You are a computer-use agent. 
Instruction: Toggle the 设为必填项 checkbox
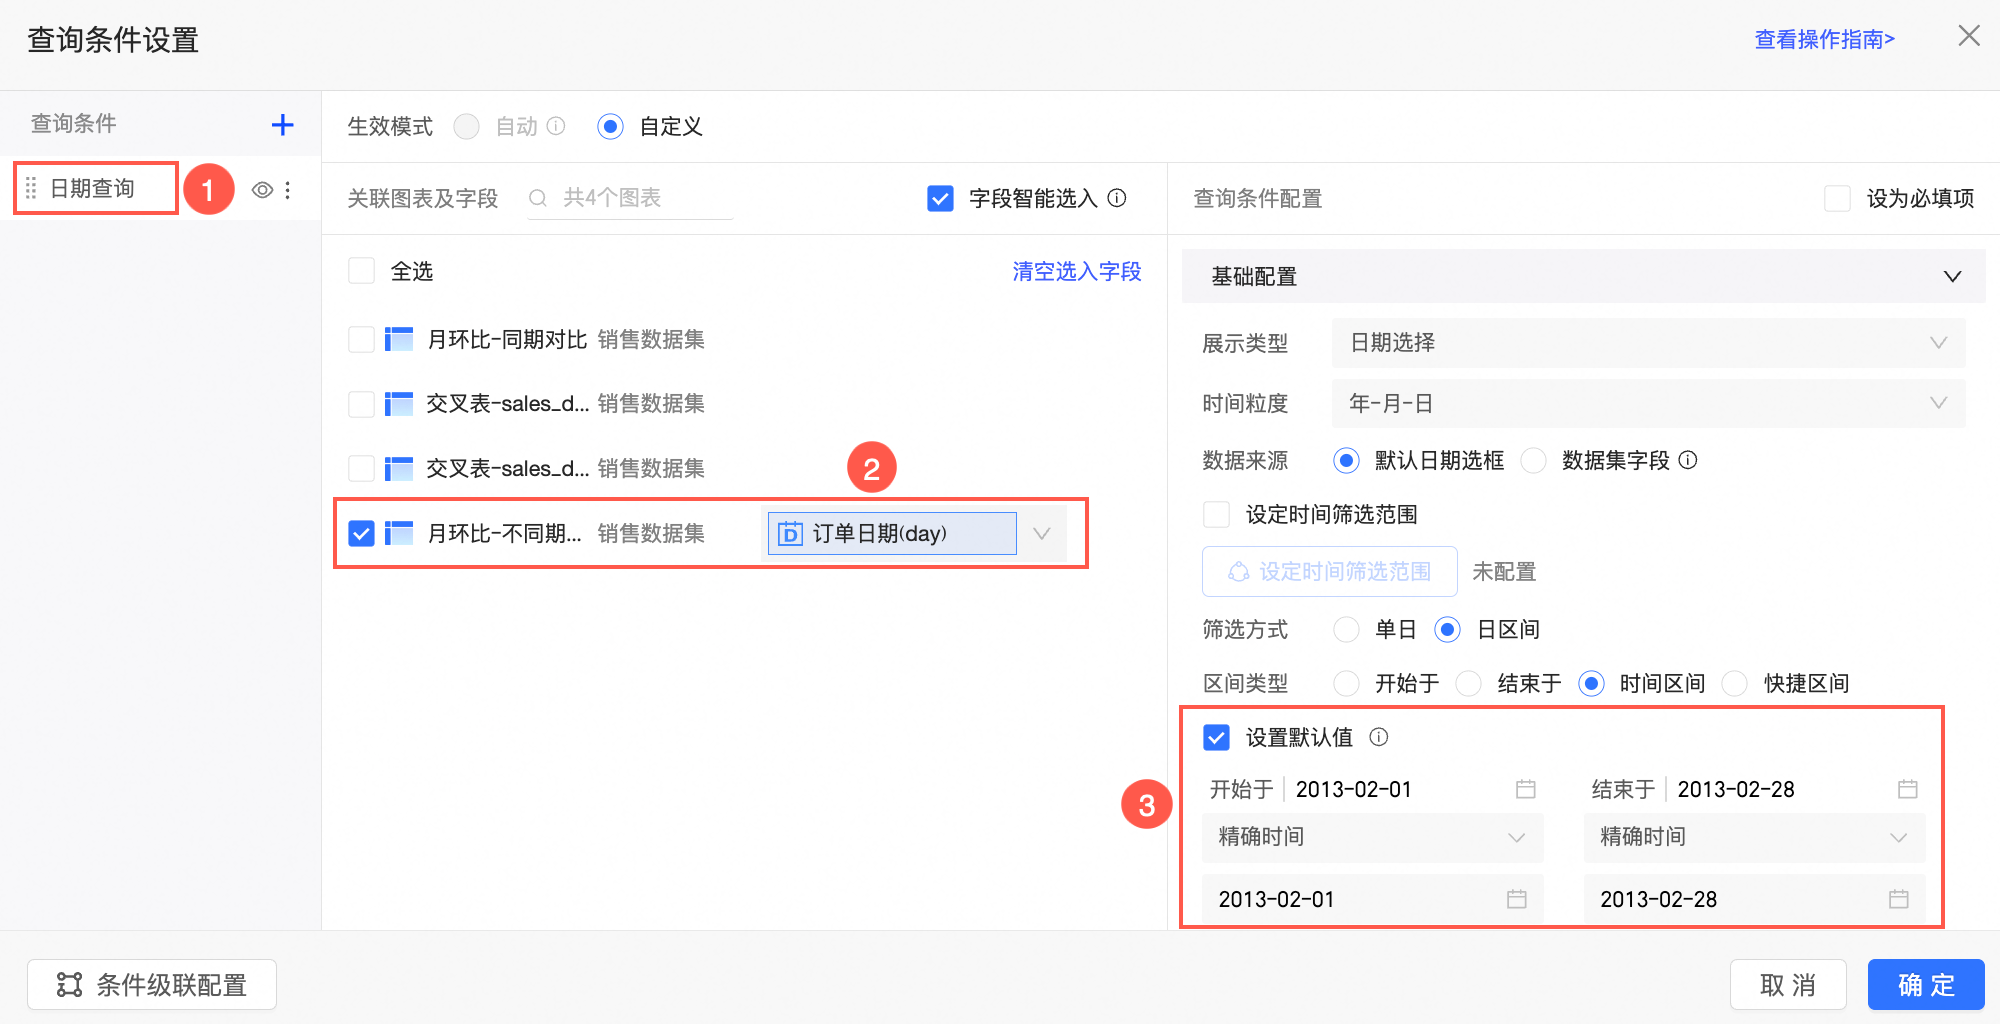pos(1837,198)
